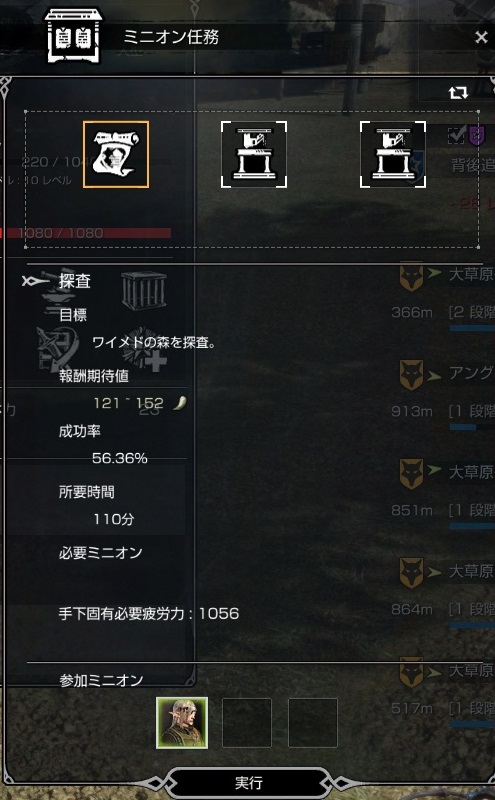The image size is (495, 800).
Task: Click the purple shield icon
Action: pos(476,136)
